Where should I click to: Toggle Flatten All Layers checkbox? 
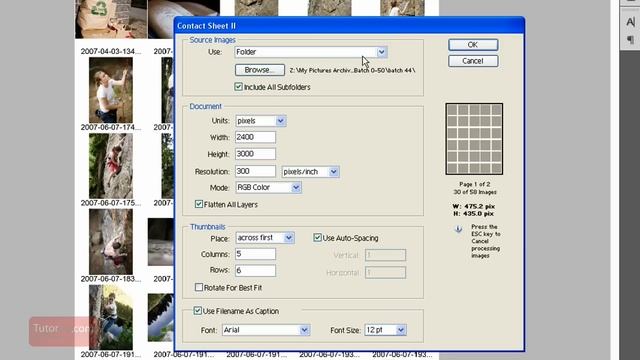(199, 204)
